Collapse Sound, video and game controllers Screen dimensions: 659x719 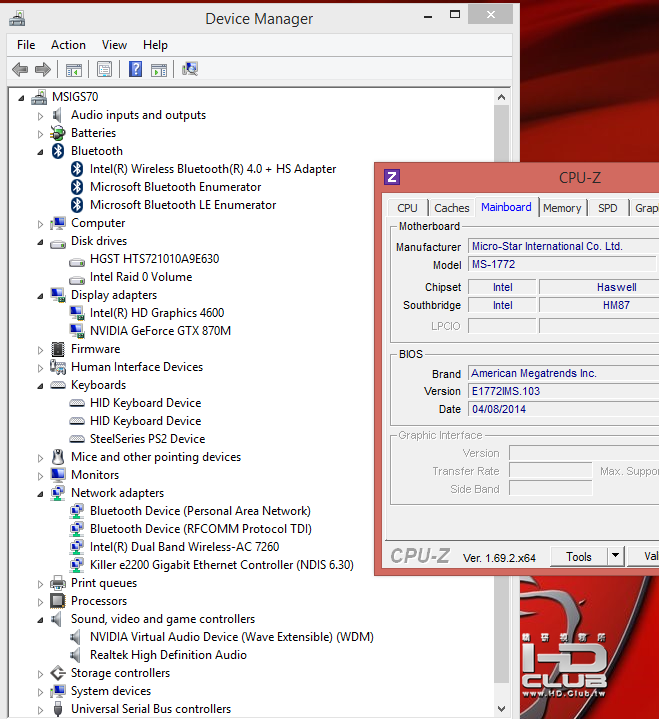tap(40, 619)
